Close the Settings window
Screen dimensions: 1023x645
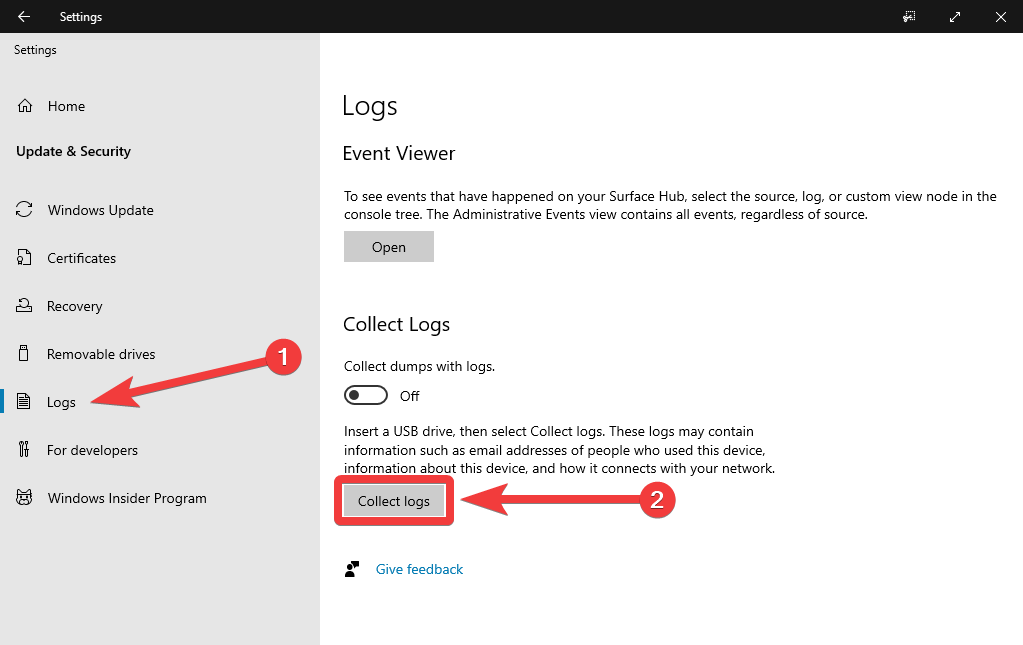coord(1001,16)
